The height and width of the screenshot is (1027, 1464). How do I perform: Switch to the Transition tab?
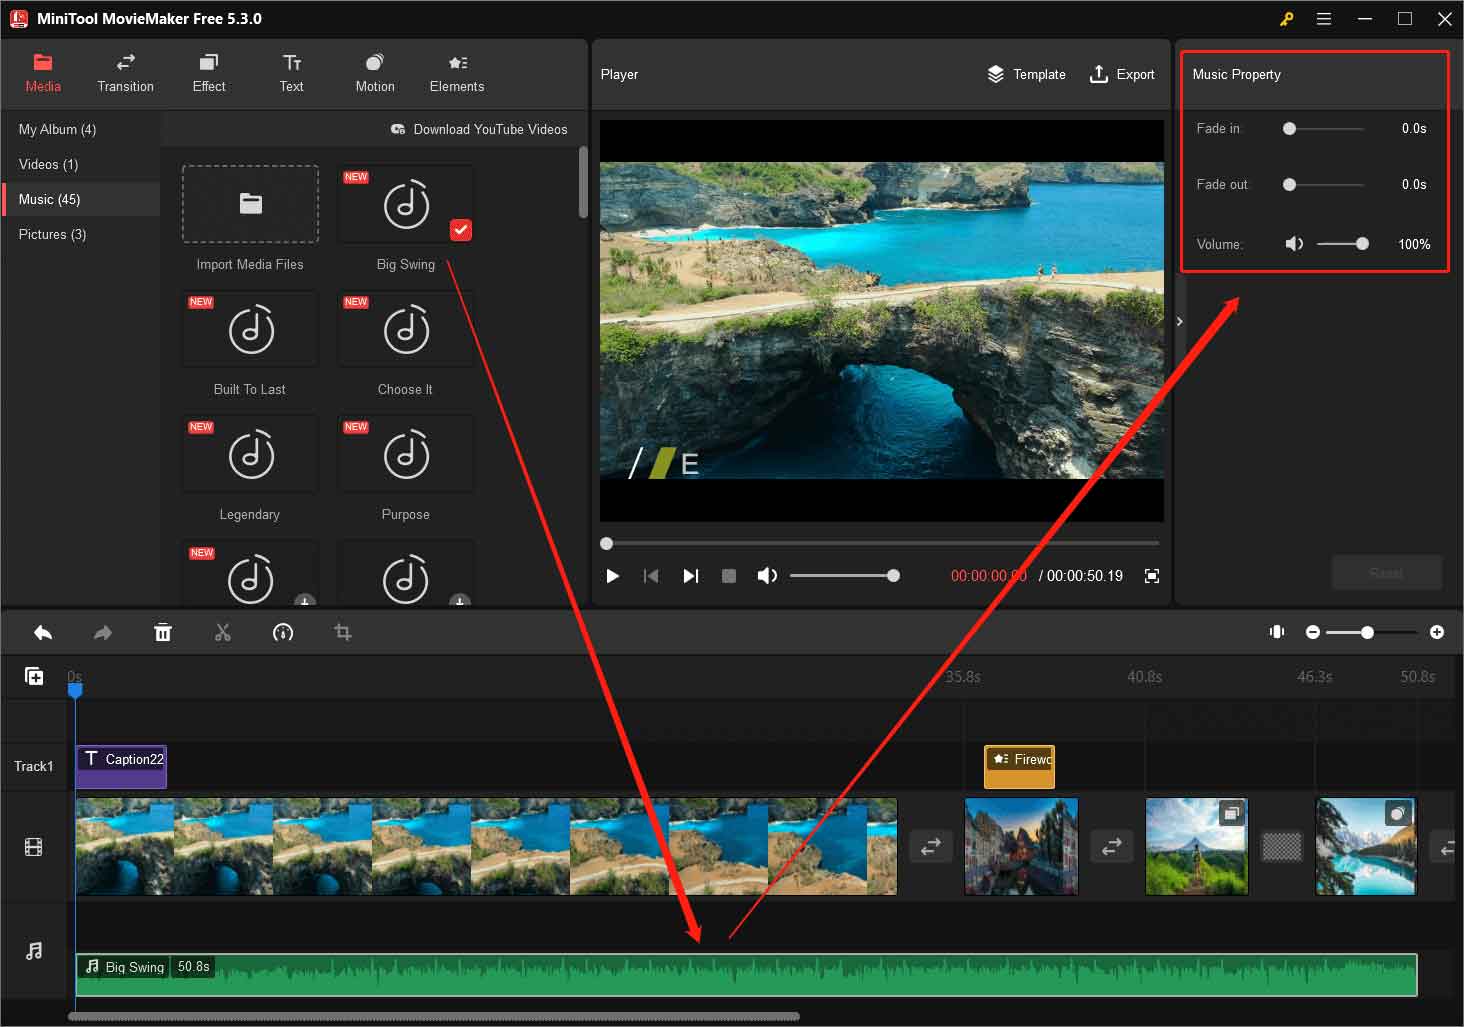tap(126, 74)
